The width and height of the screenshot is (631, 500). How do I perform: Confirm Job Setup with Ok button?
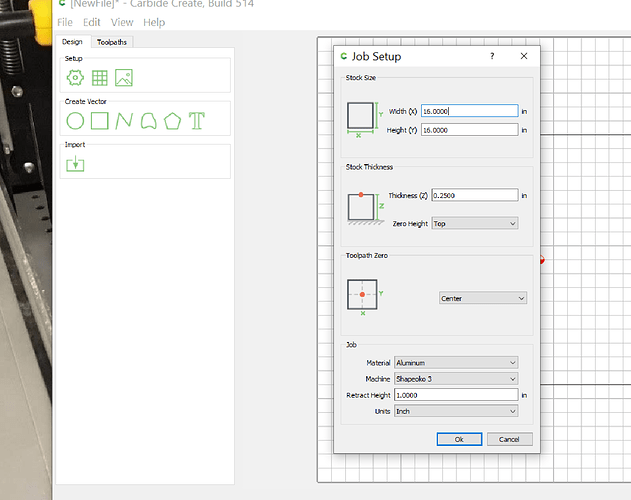(459, 439)
